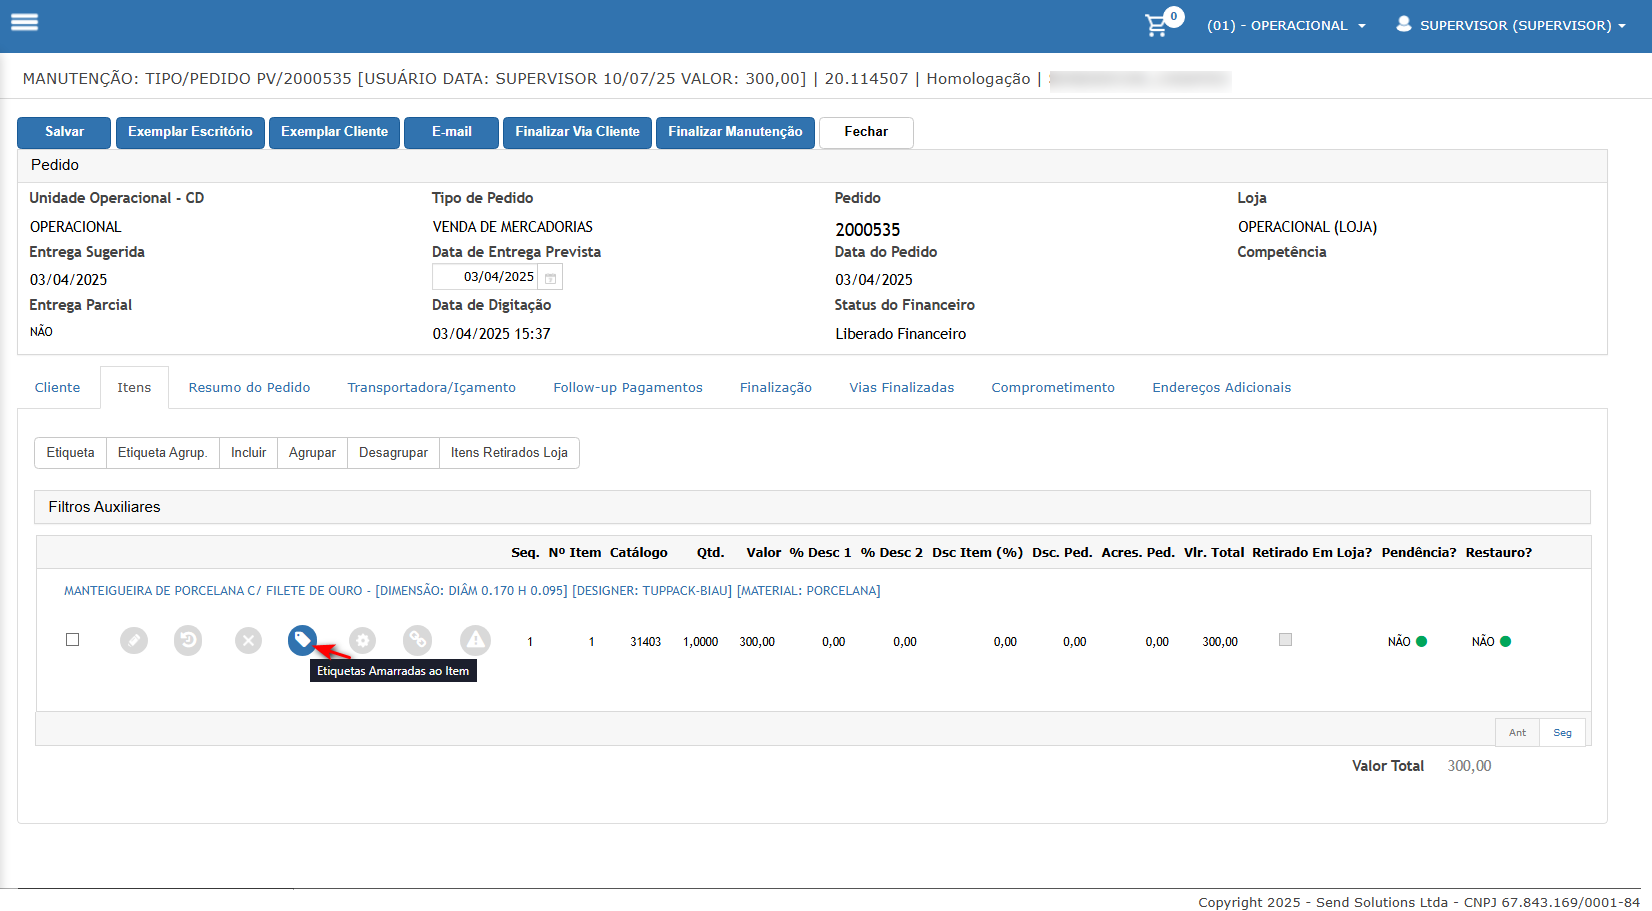Open Transportadora/Içamento tab
Screen dimensions: 1652x911
pyautogui.click(x=432, y=388)
